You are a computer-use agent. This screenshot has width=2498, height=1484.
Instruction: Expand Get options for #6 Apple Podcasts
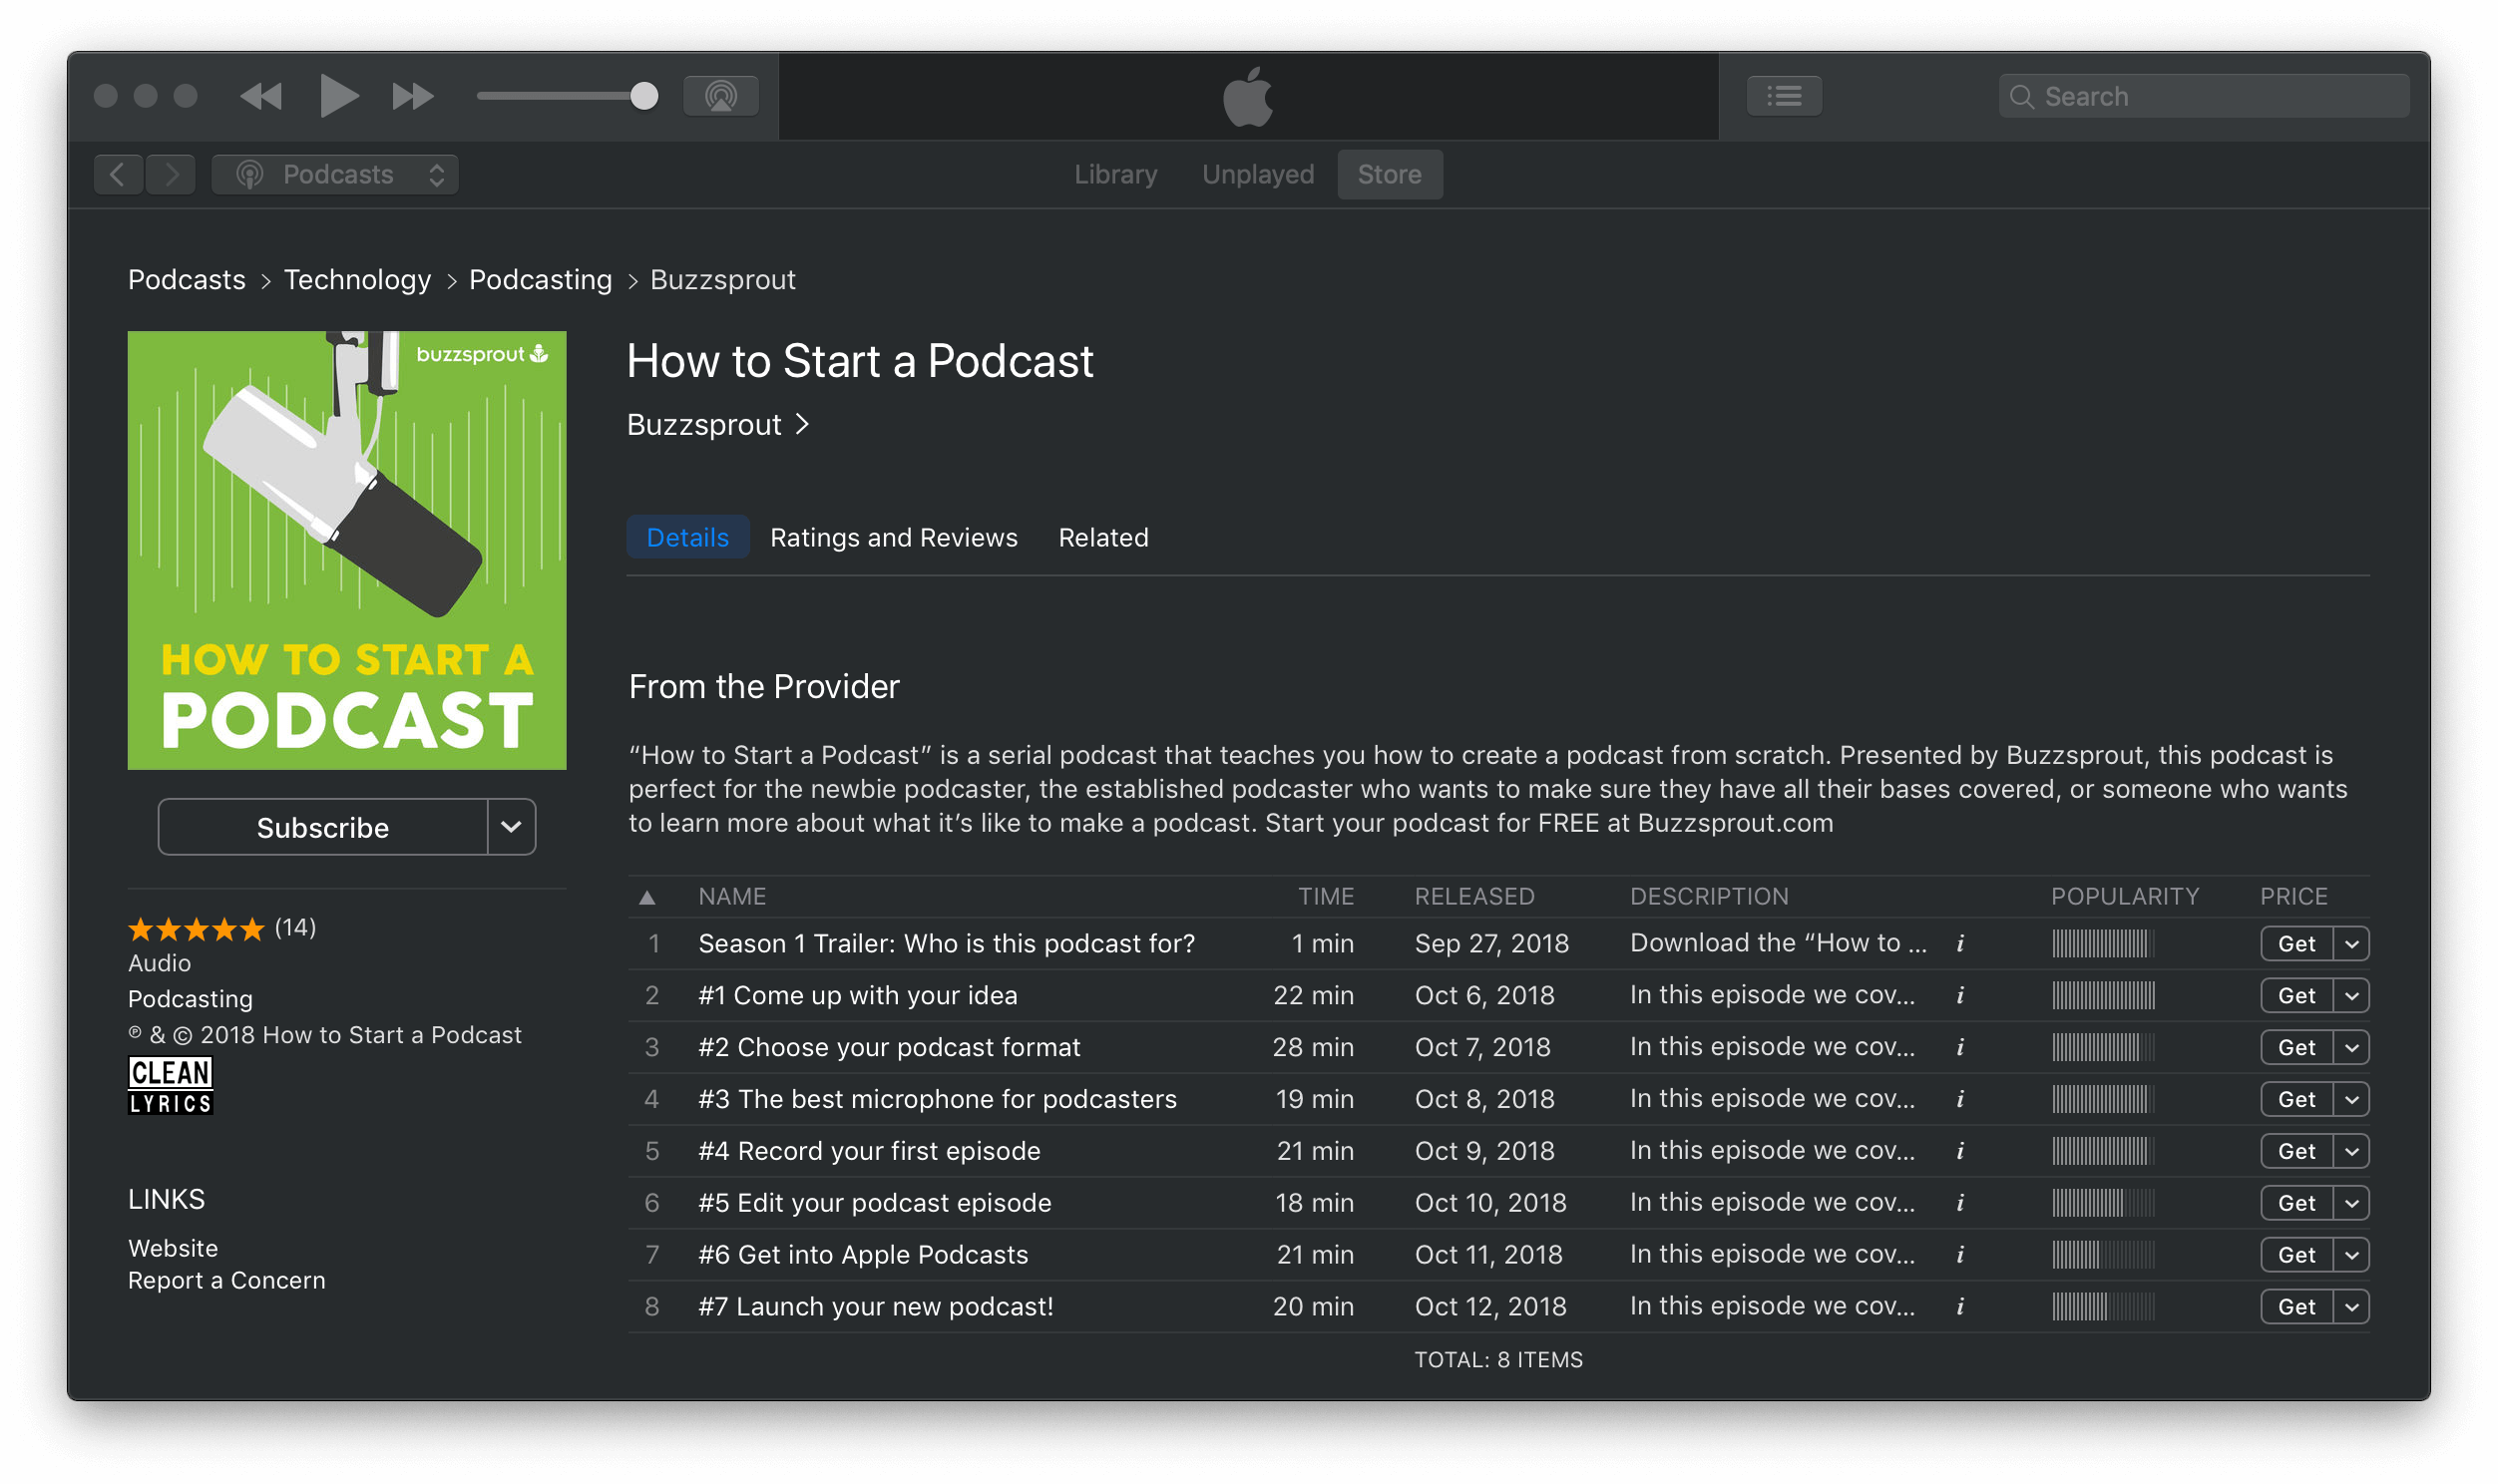2352,1255
